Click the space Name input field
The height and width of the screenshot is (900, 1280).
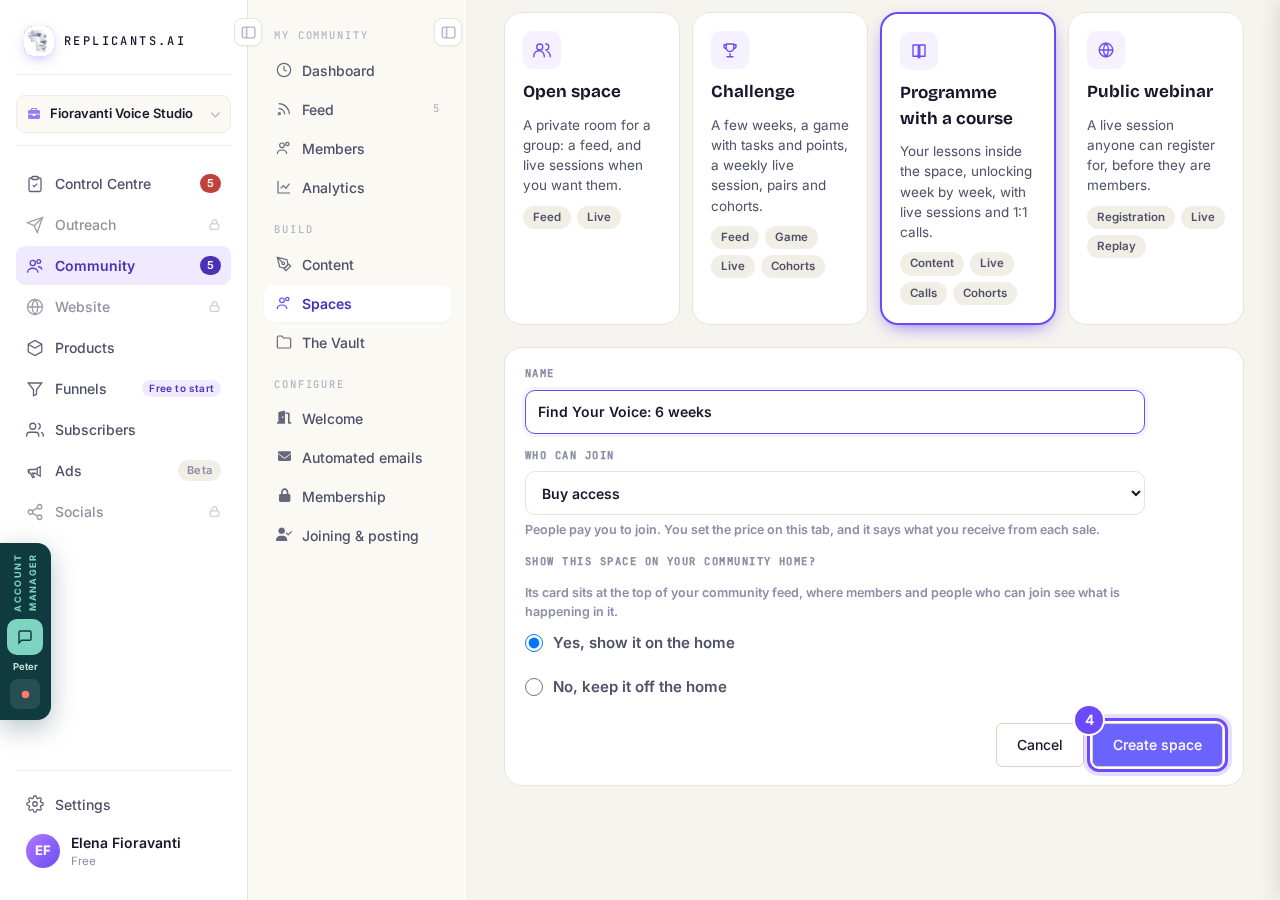[835, 412]
